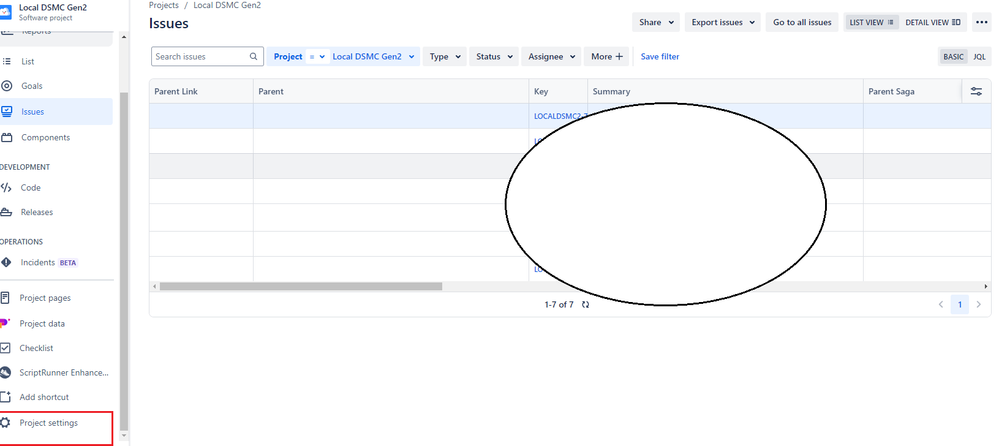This screenshot has height=446, width=999.
Task: Click the Code brackets icon
Action: point(6,188)
